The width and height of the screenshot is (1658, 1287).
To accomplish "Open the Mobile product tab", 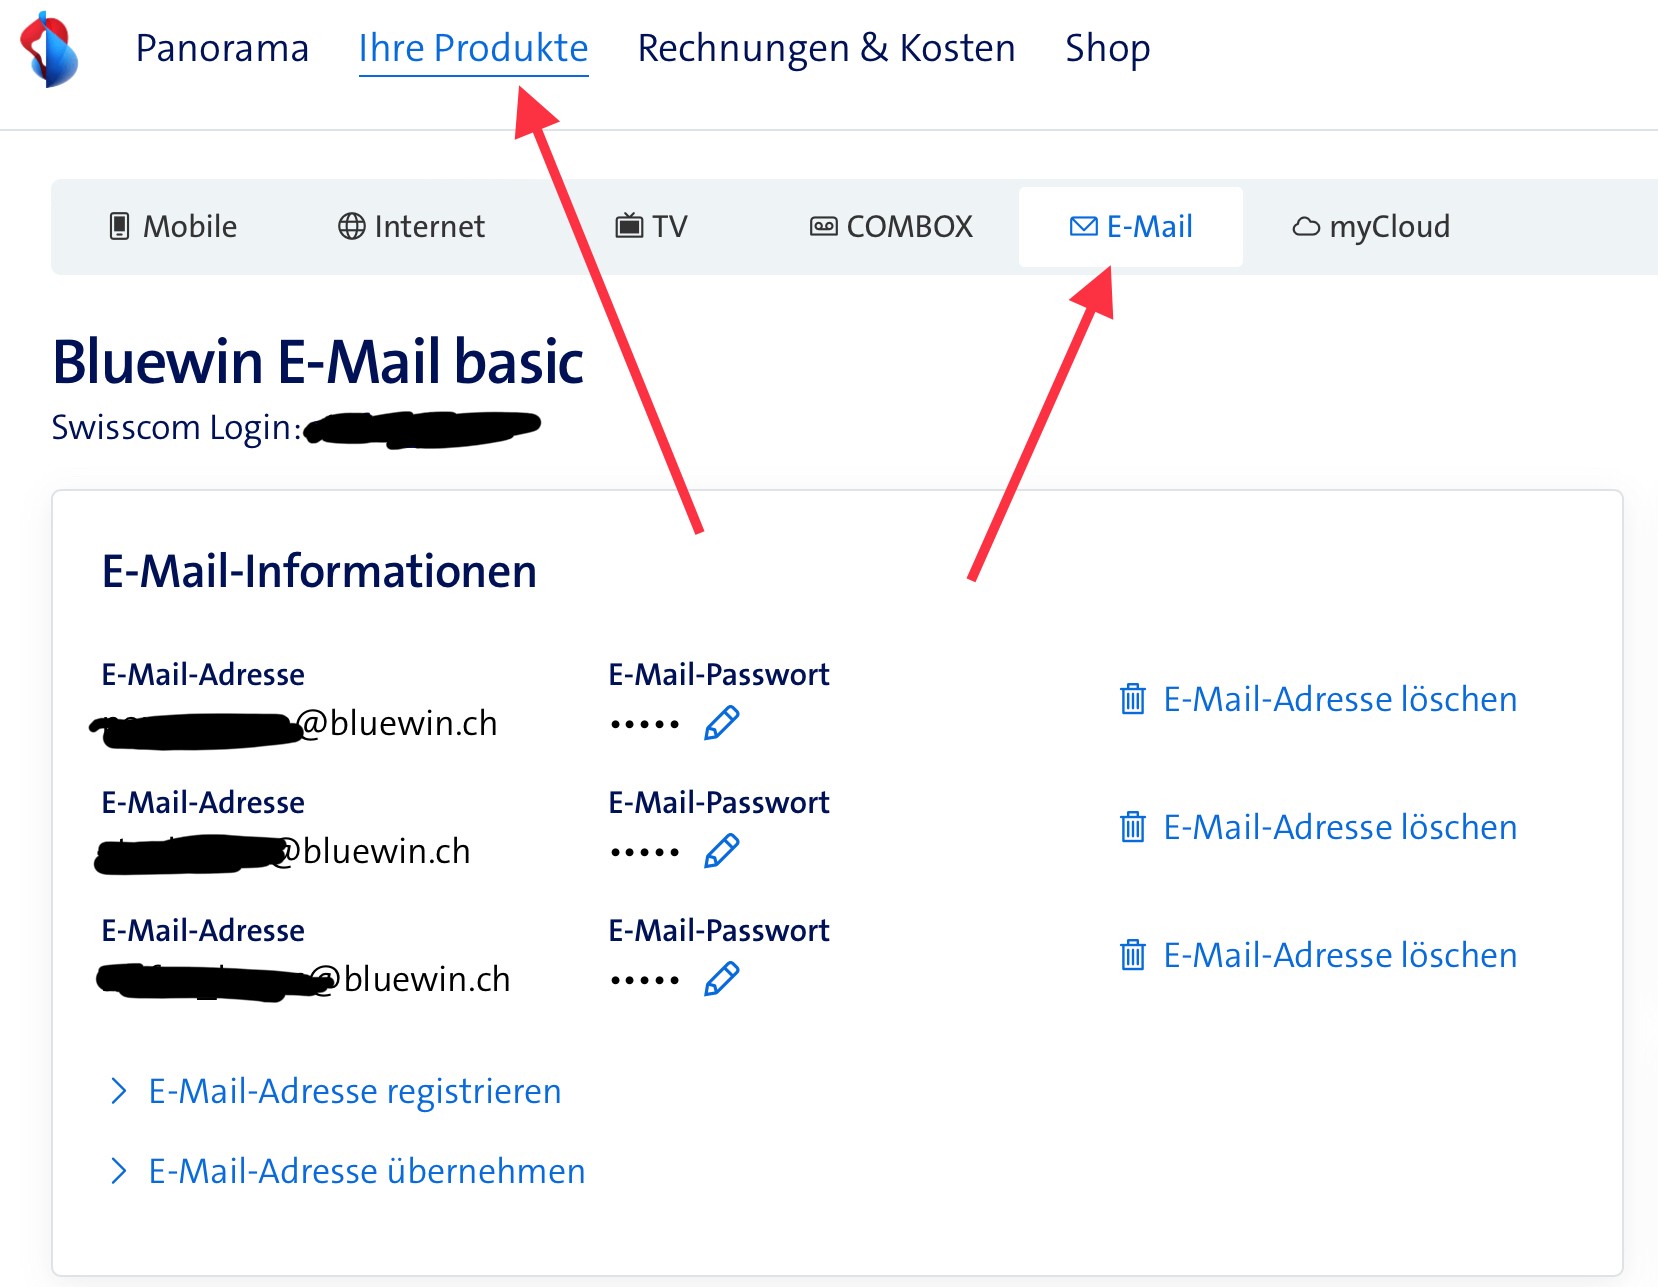I will click(173, 227).
